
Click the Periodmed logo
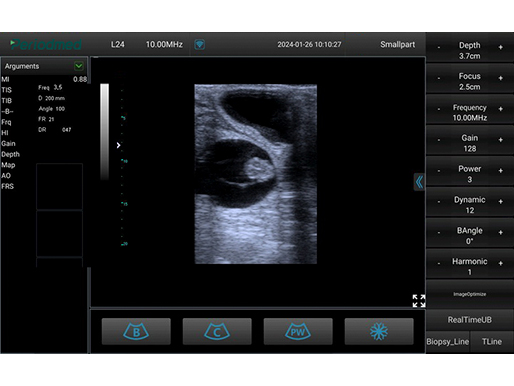(46, 44)
